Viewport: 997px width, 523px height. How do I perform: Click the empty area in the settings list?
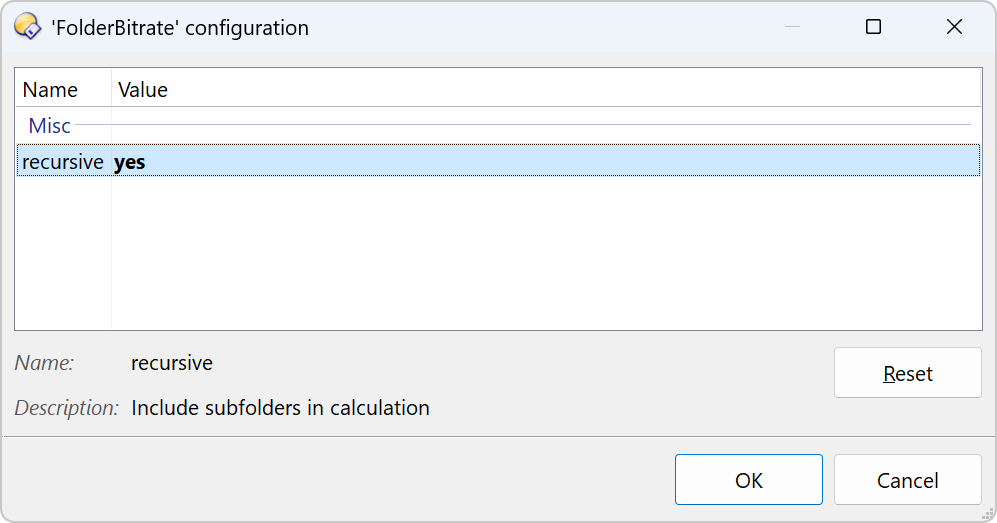click(x=546, y=253)
